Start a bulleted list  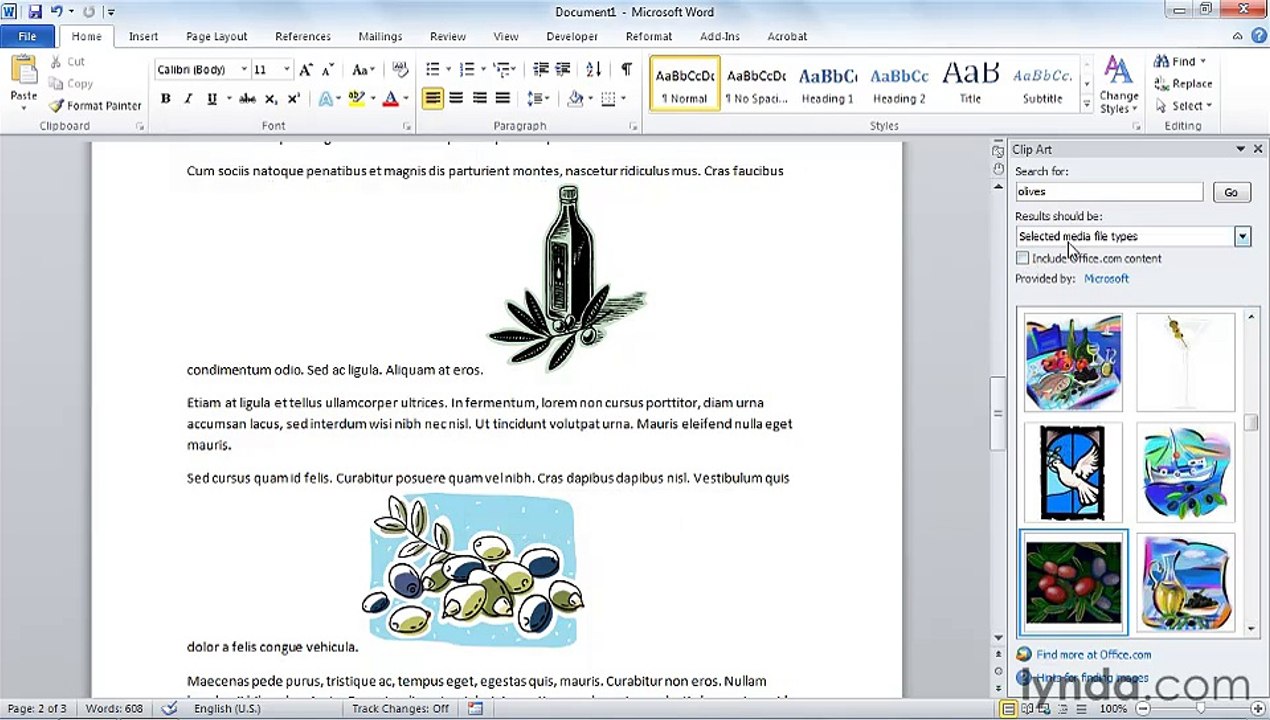[433, 69]
